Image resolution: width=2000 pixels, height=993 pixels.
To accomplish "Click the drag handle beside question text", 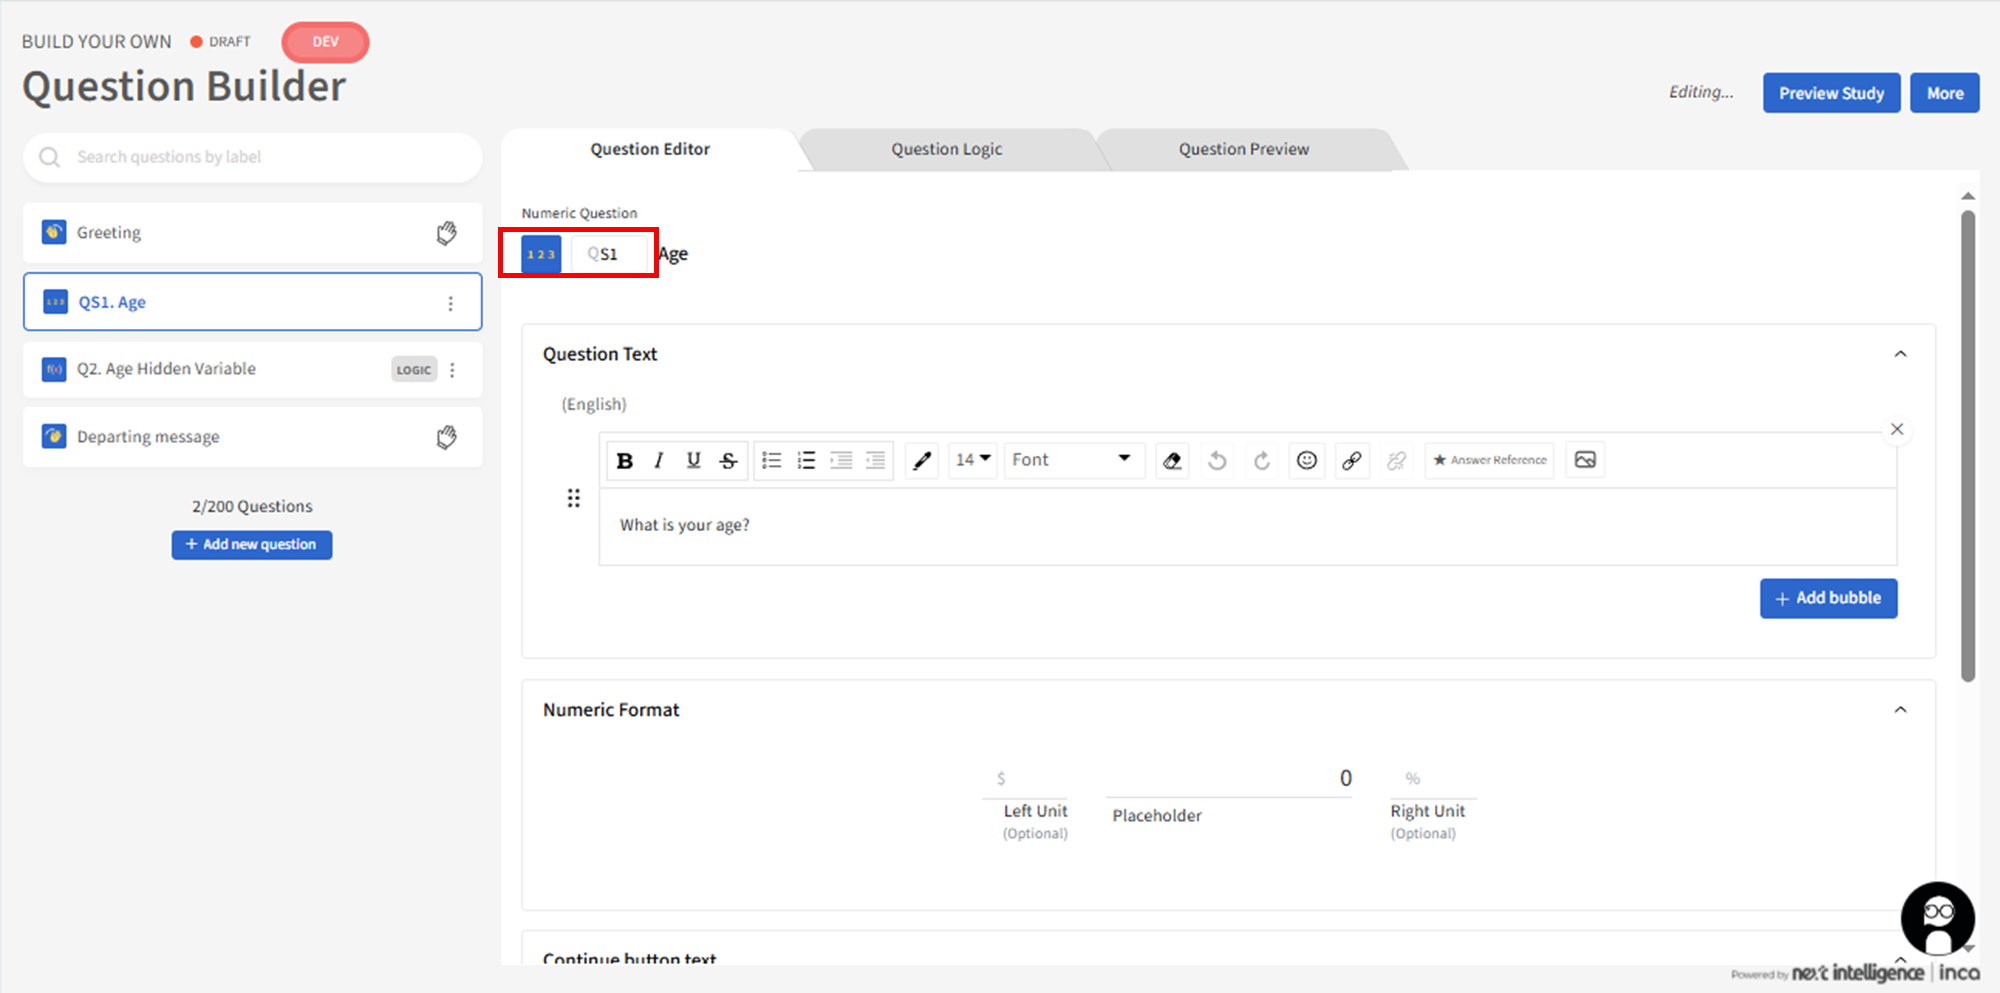I will pyautogui.click(x=574, y=498).
